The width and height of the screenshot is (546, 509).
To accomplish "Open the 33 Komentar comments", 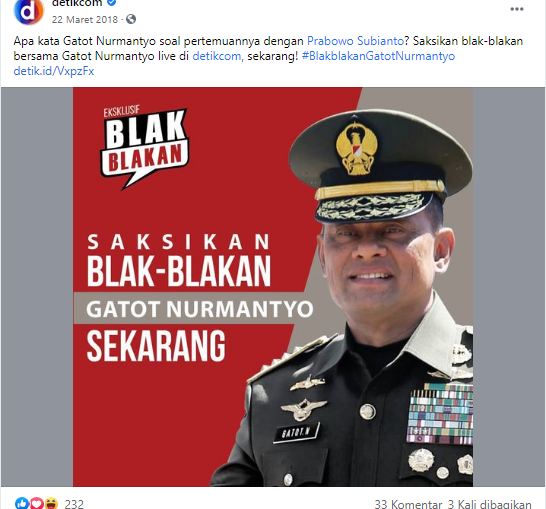I will [x=408, y=504].
